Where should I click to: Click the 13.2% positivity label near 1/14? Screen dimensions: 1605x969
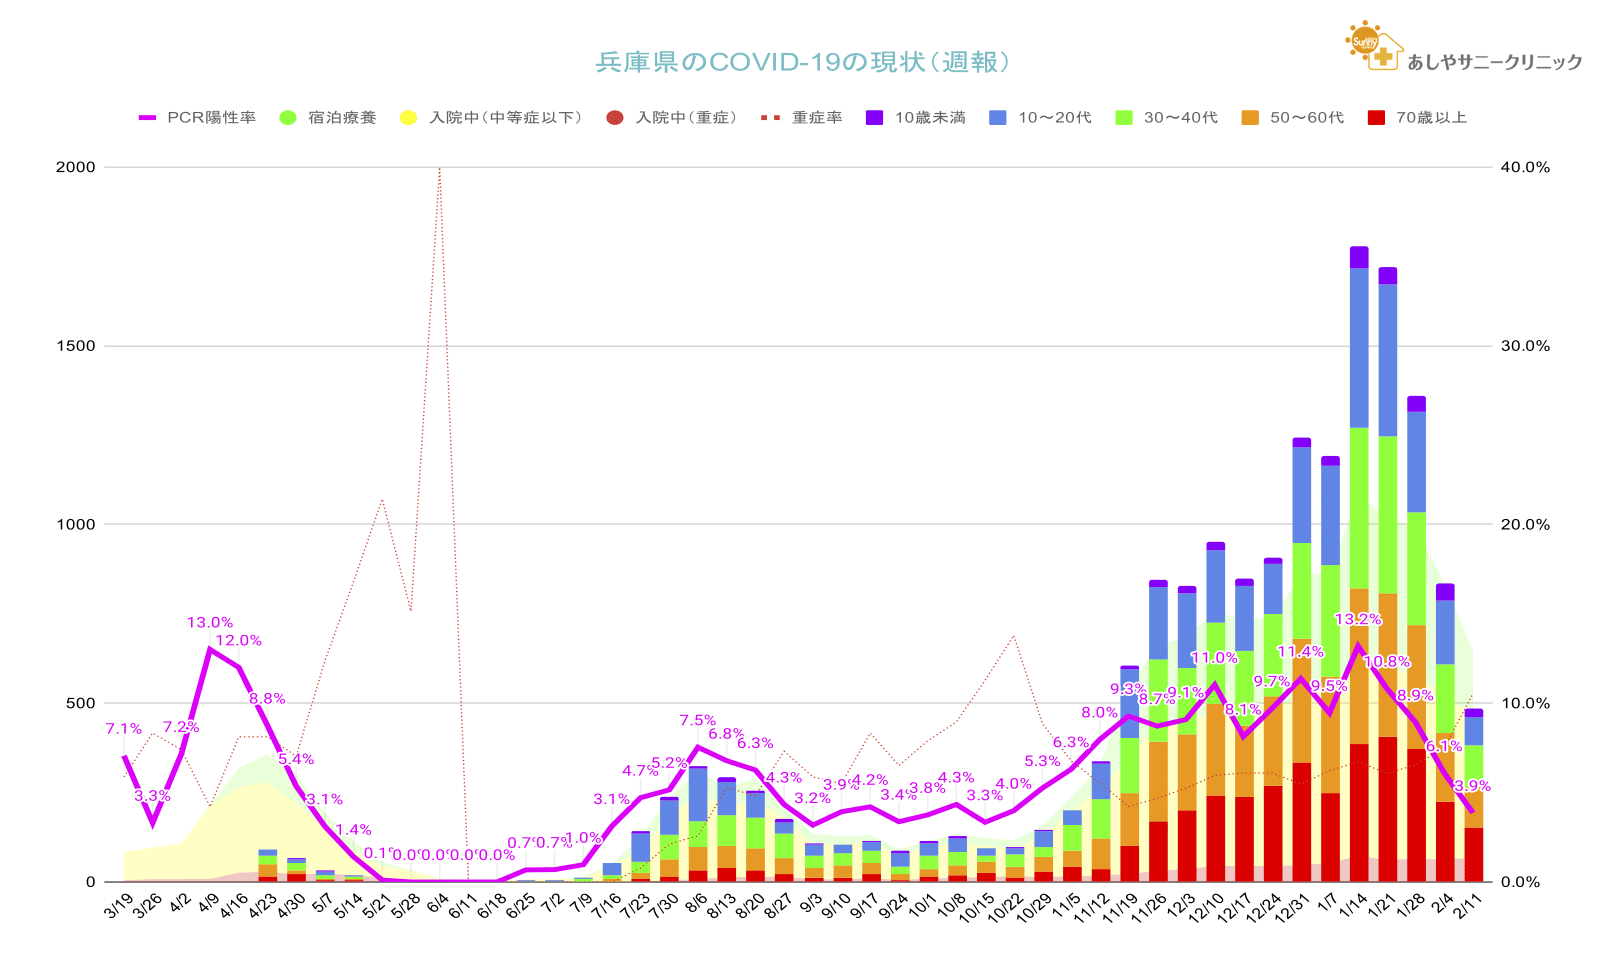pos(1358,620)
